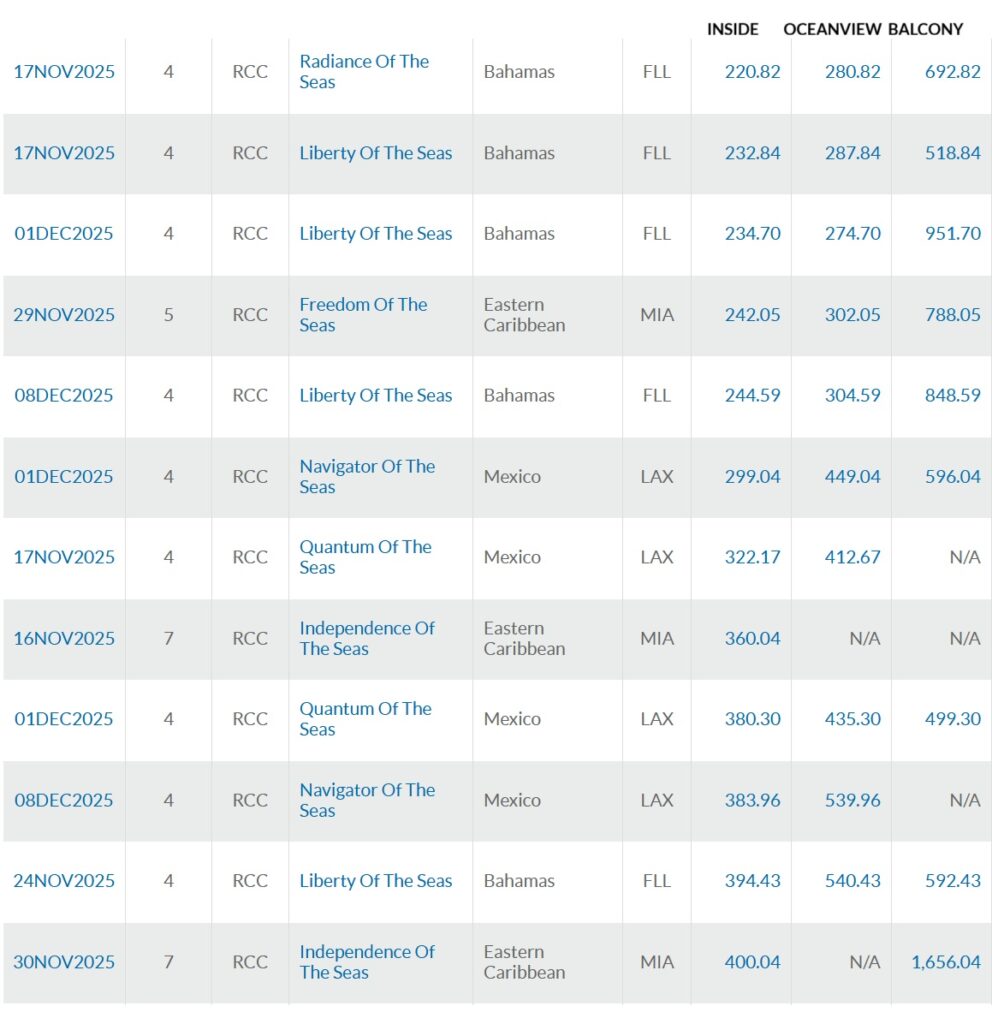Select the 596.04 balcony price
Viewport: 992px width, 1024px height.
coord(945,476)
